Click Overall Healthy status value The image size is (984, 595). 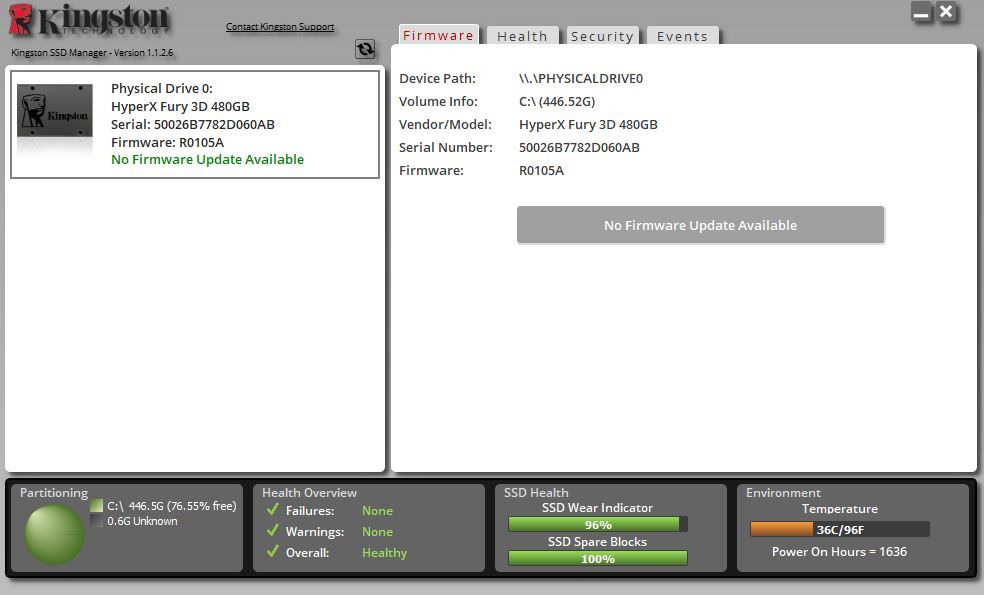[x=385, y=553]
